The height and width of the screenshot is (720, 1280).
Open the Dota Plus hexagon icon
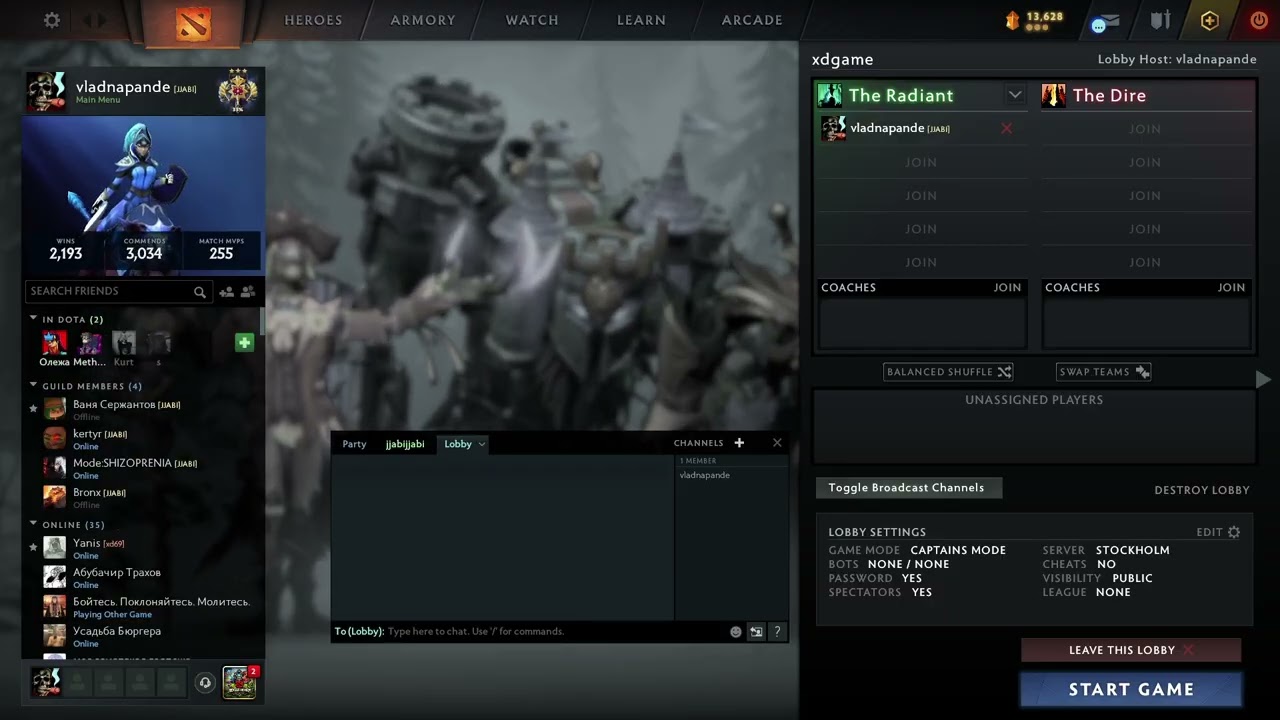(x=1209, y=20)
